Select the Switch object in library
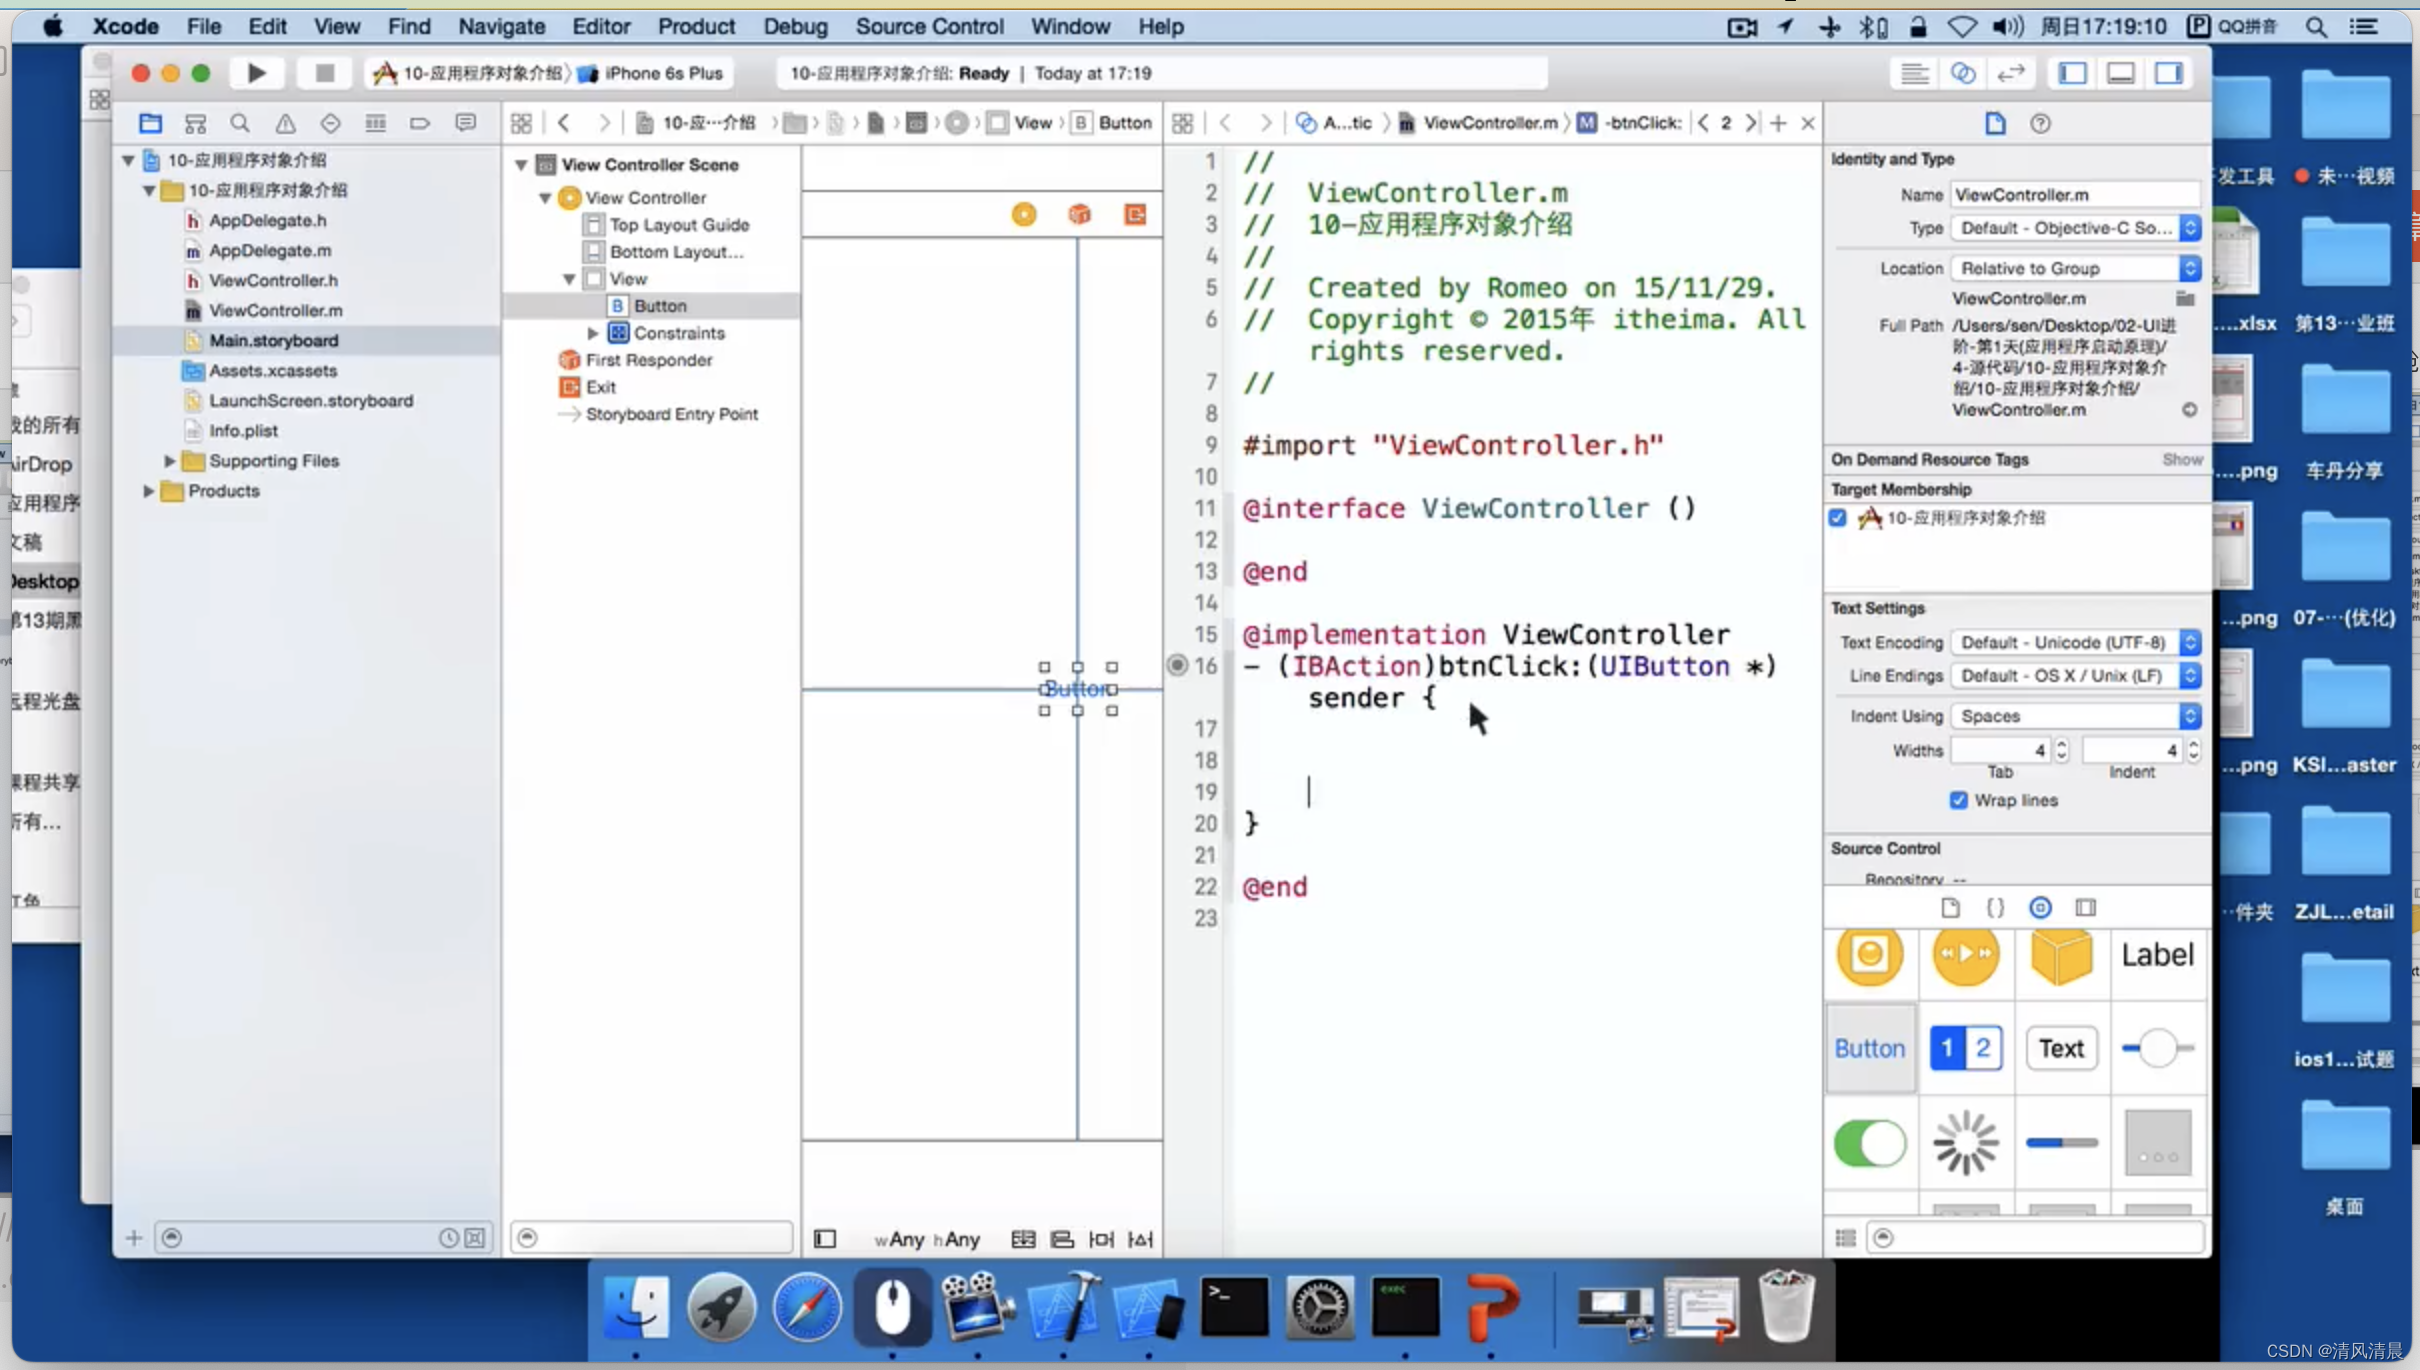 (1869, 1143)
